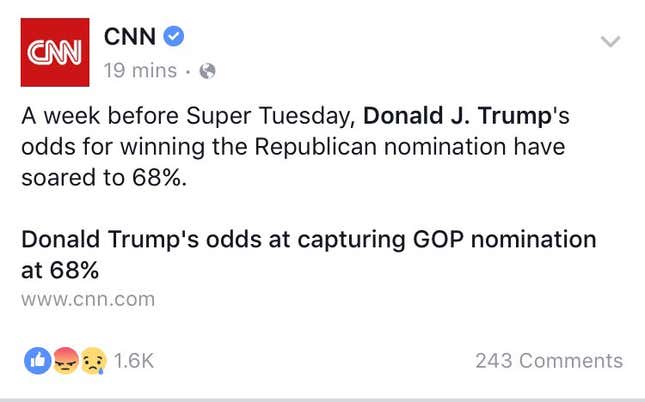Expand the post options chevron
The width and height of the screenshot is (645, 402).
610,41
